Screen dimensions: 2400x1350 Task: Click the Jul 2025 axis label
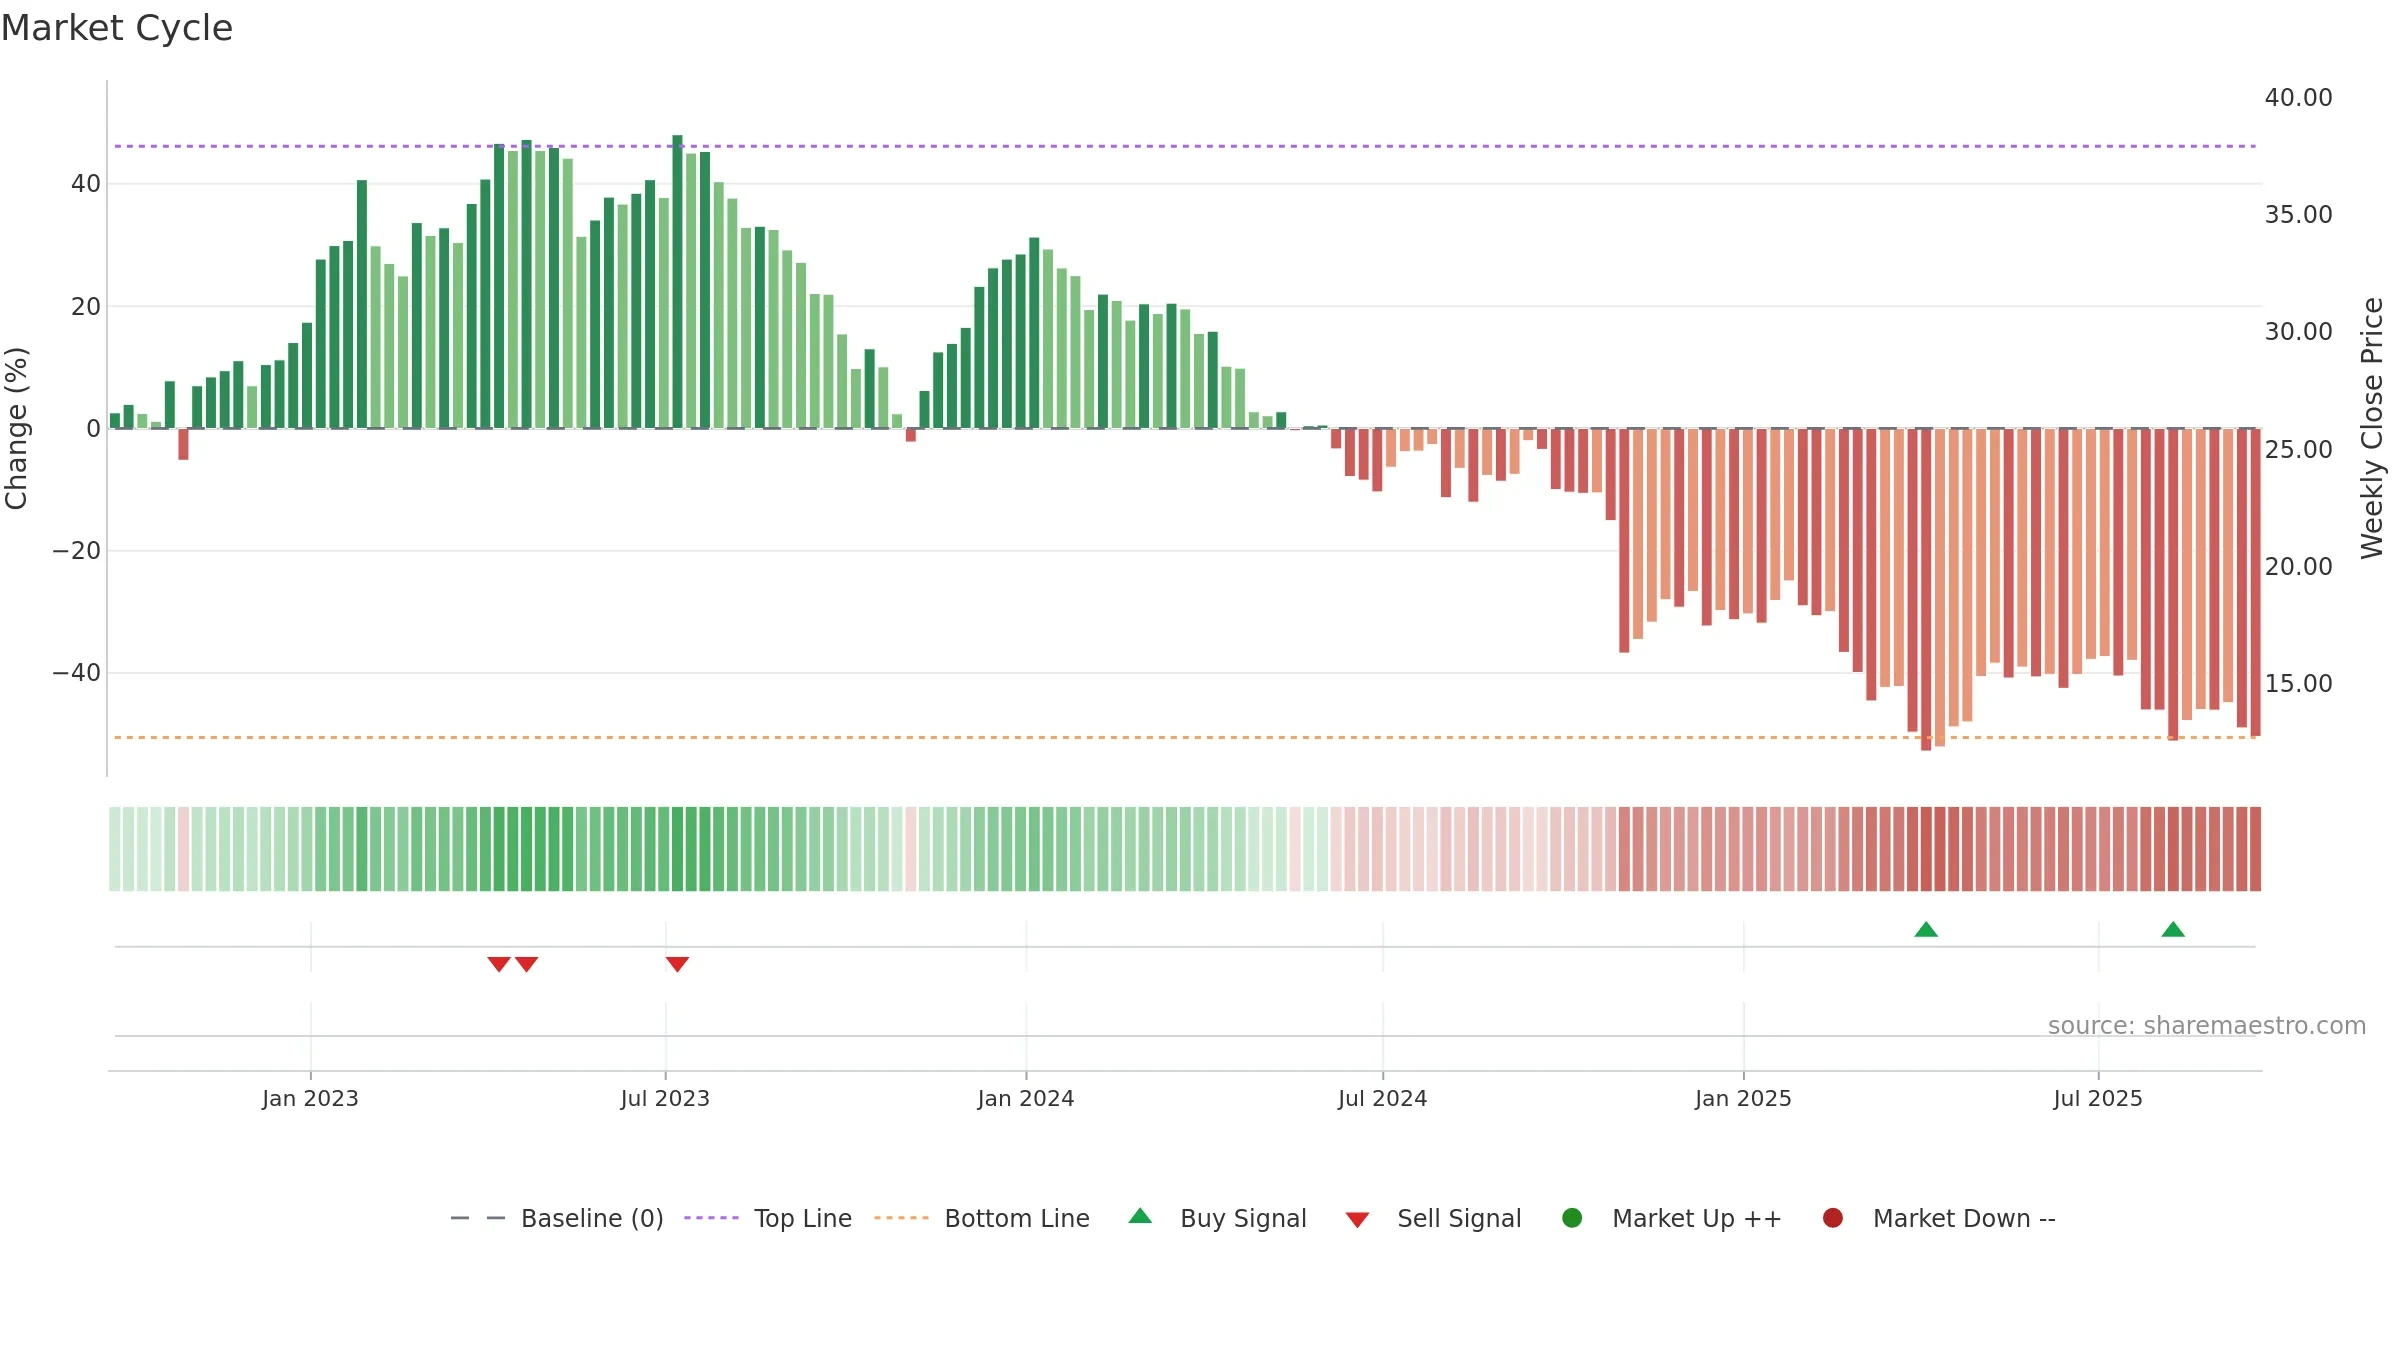pos(2098,1098)
